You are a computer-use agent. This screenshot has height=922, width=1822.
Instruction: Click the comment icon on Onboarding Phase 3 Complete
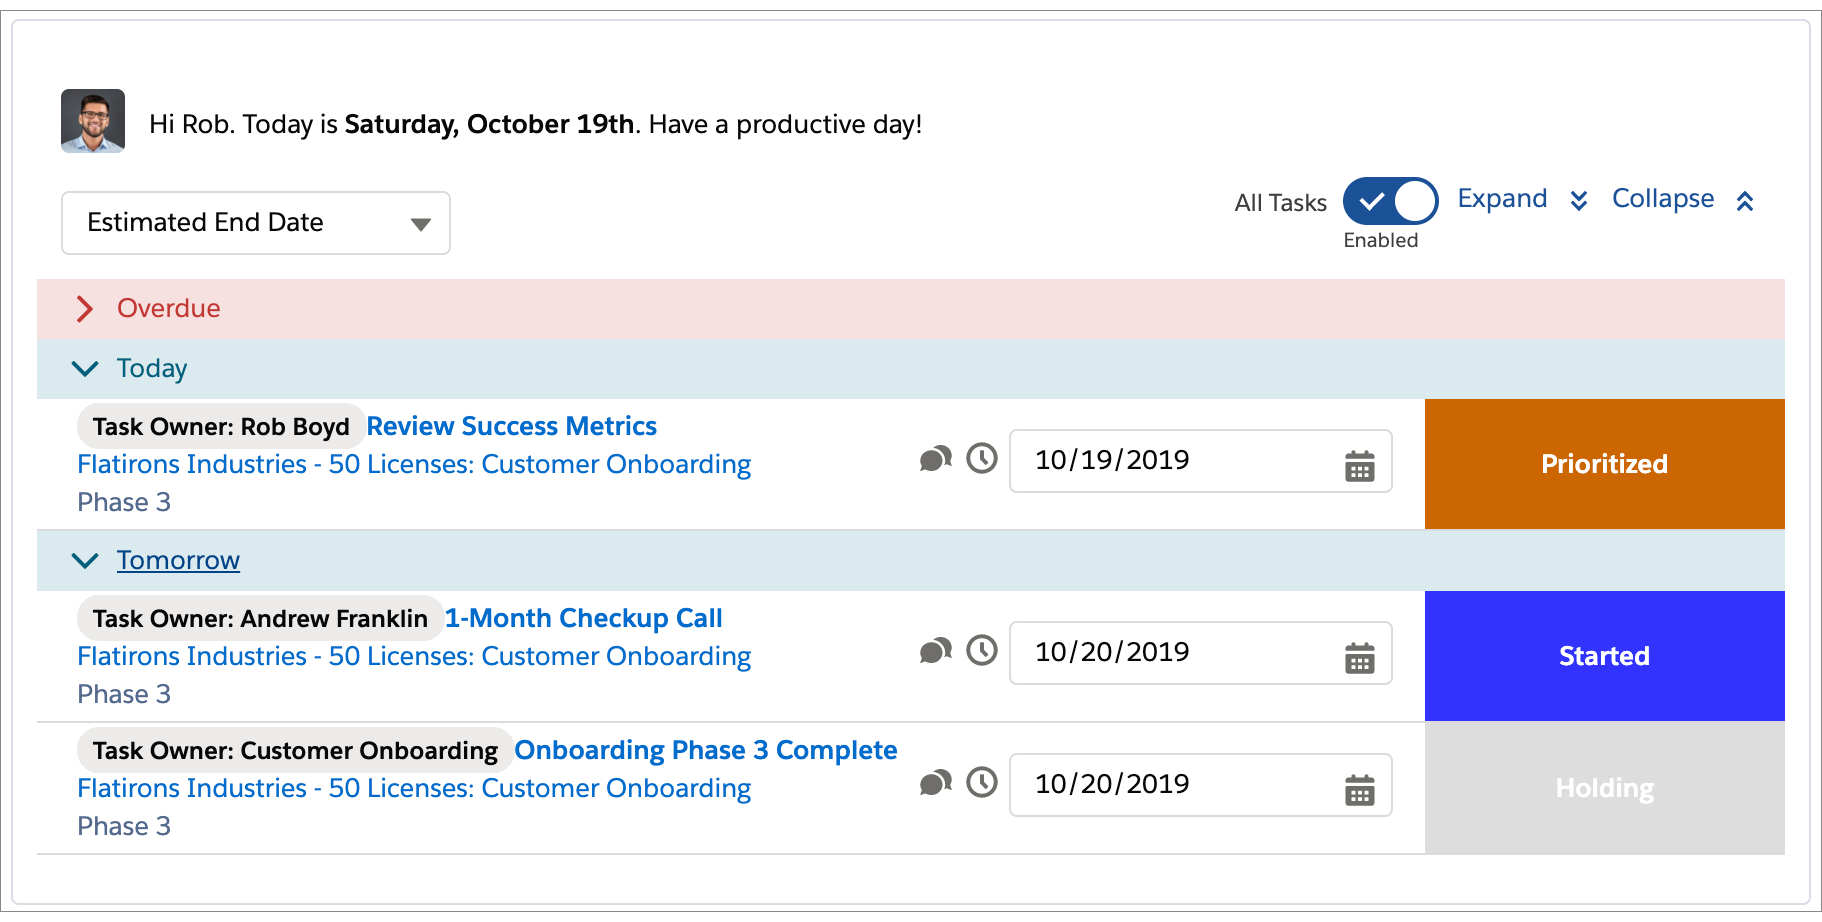(x=934, y=783)
